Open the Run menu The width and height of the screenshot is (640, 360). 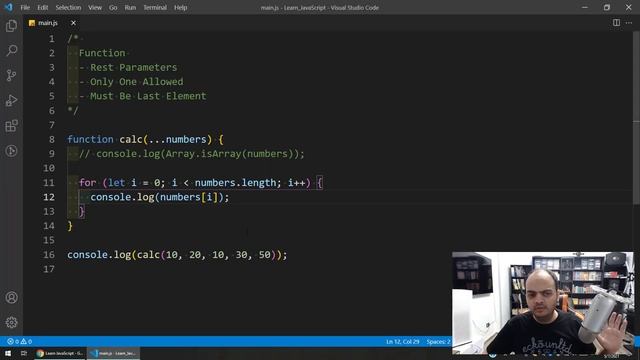click(x=130, y=7)
